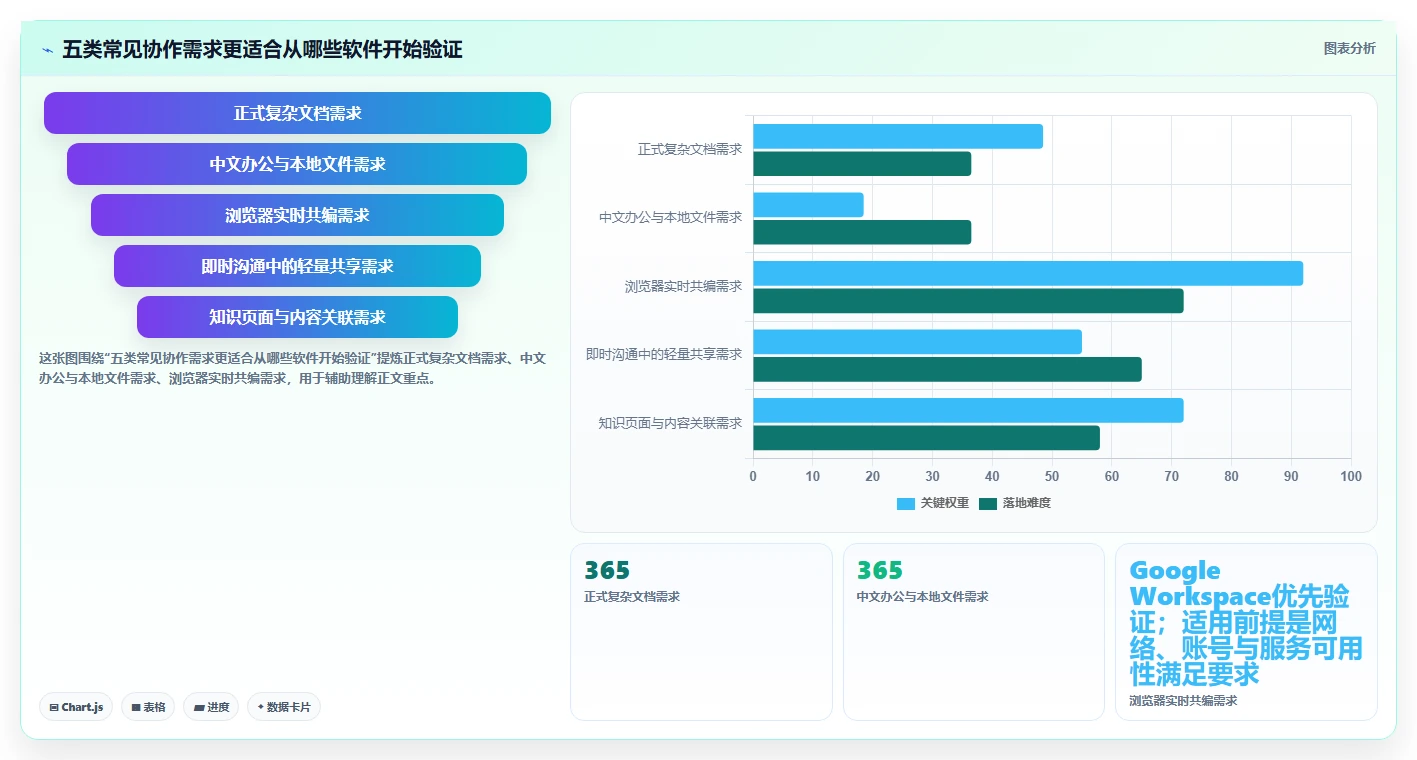Select the 浏览器实时共编需求 funnel bar

pos(297,215)
